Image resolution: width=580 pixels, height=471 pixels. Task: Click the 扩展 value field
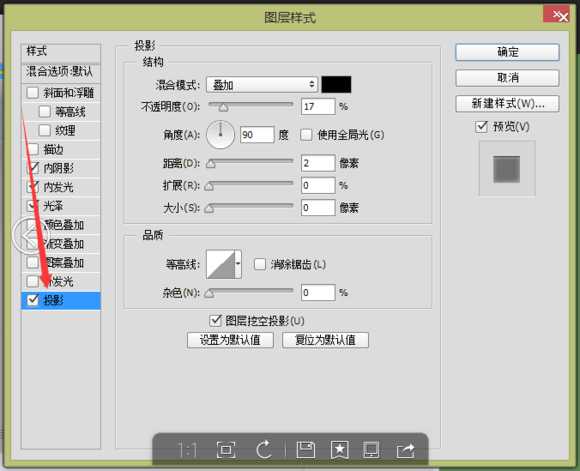(318, 185)
